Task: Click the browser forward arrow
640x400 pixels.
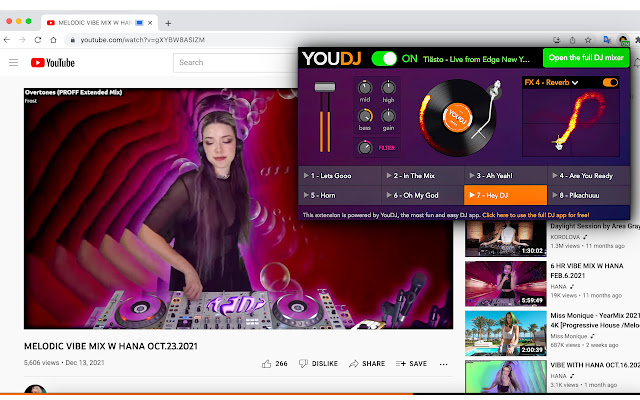Action: (x=22, y=40)
